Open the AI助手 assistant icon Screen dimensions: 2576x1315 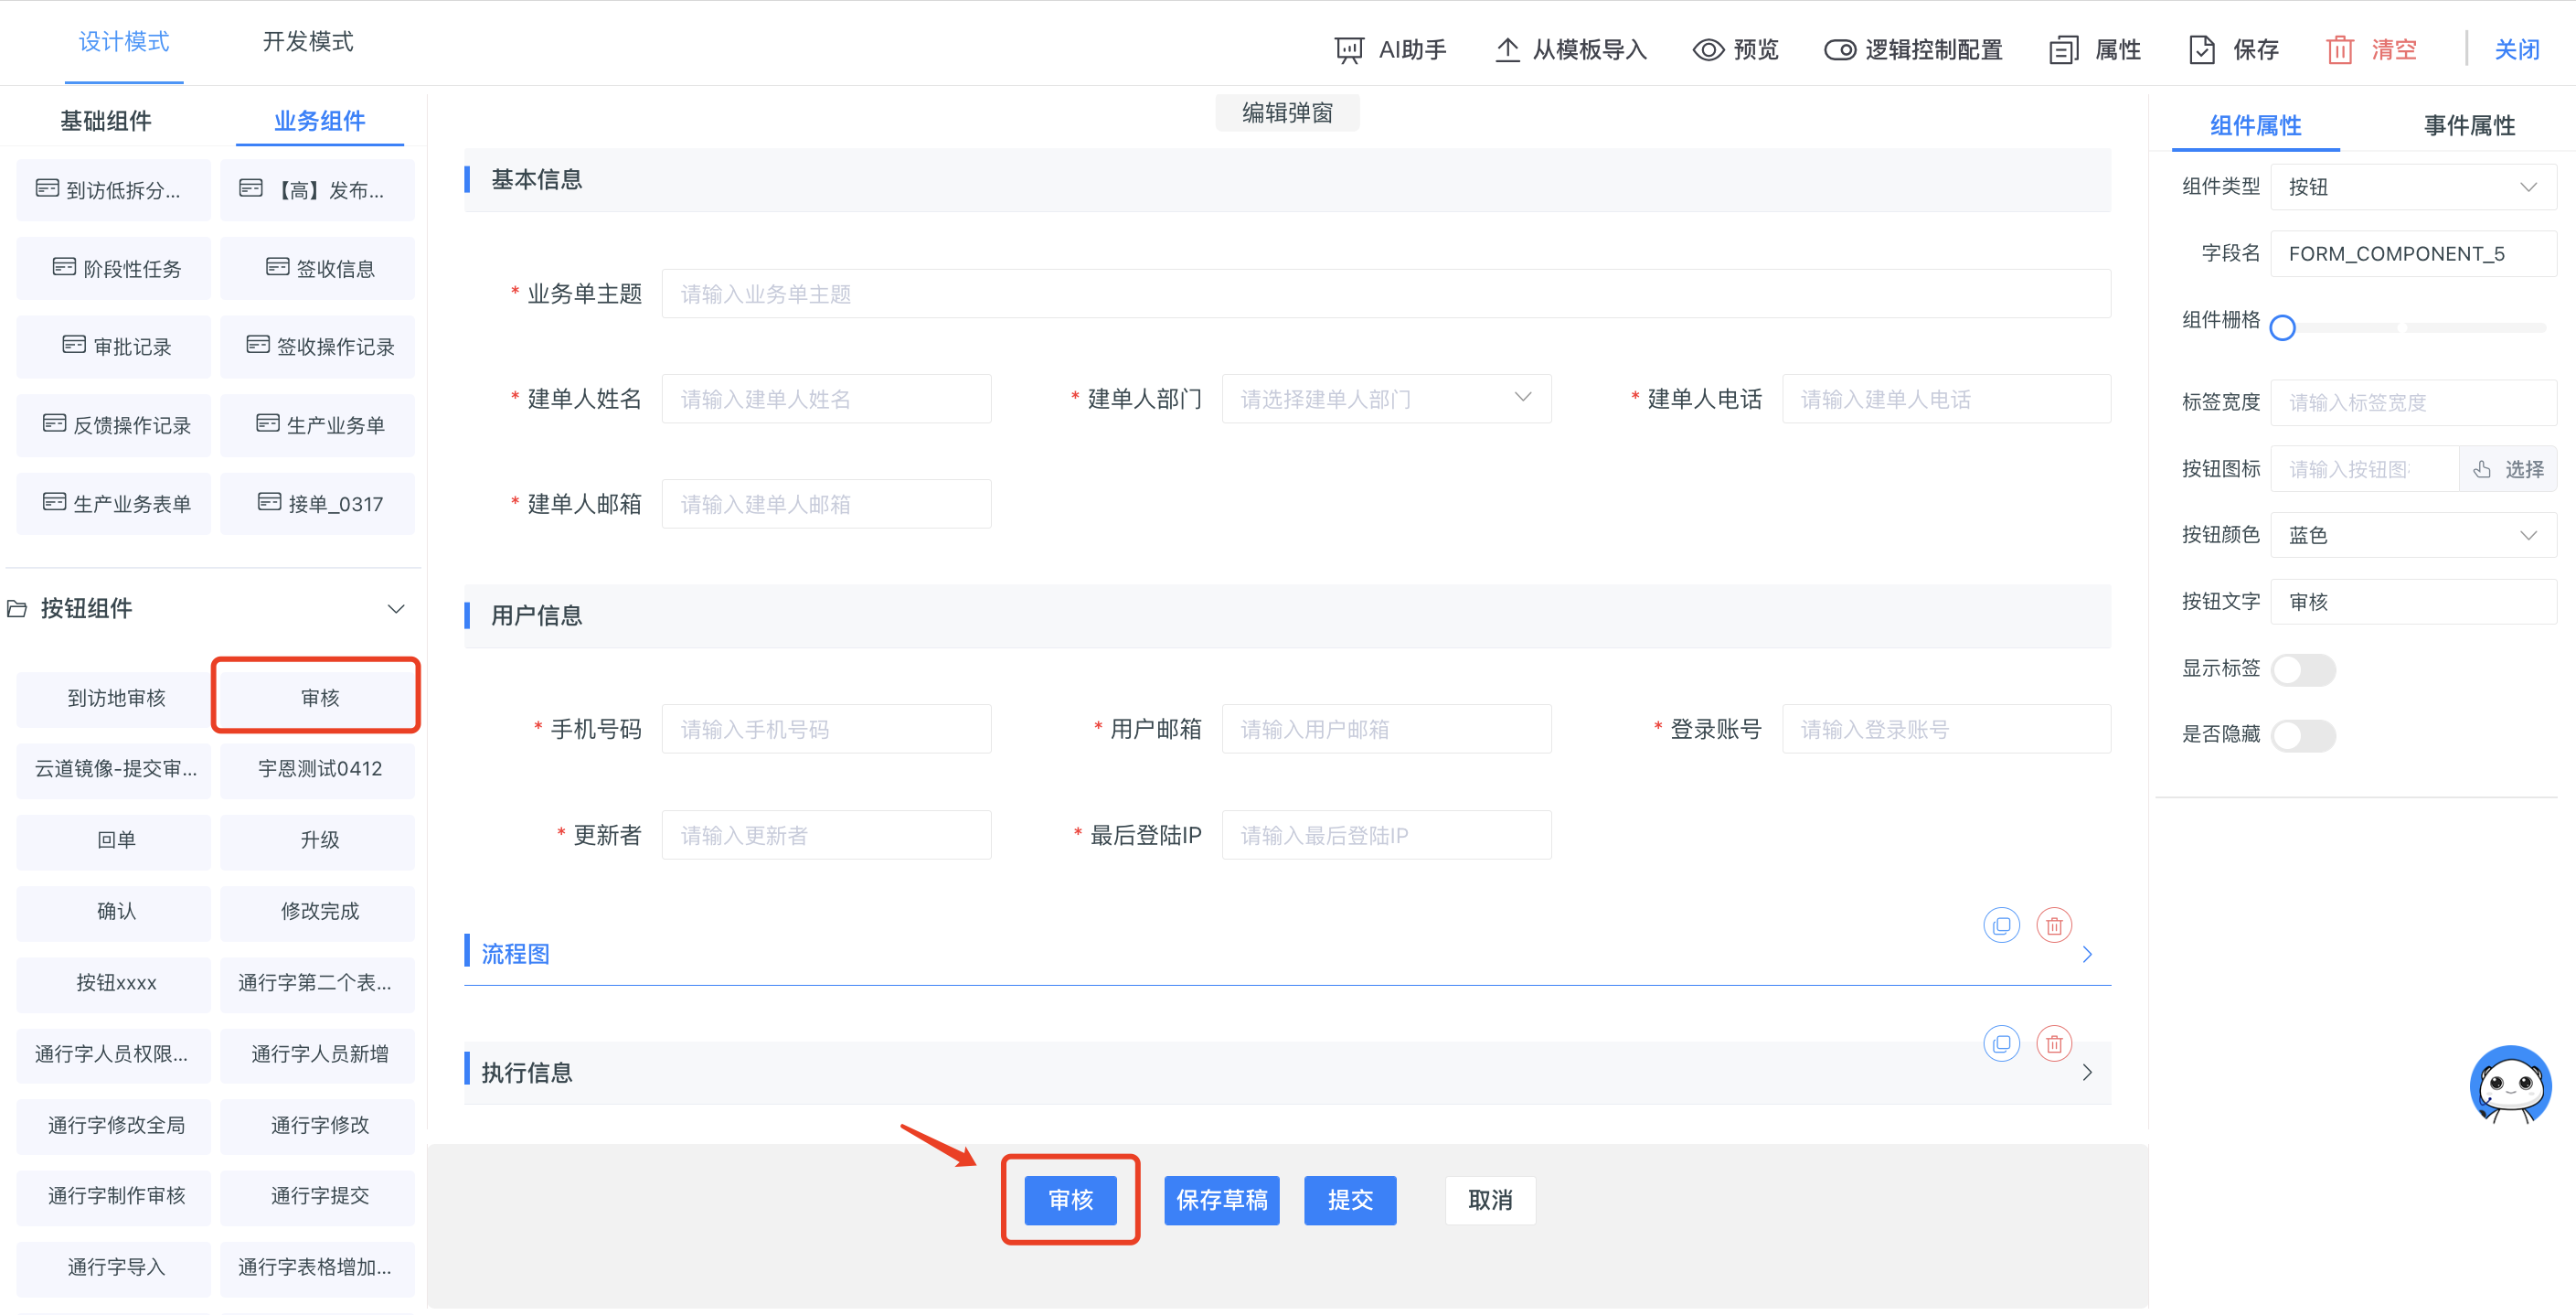click(1349, 49)
